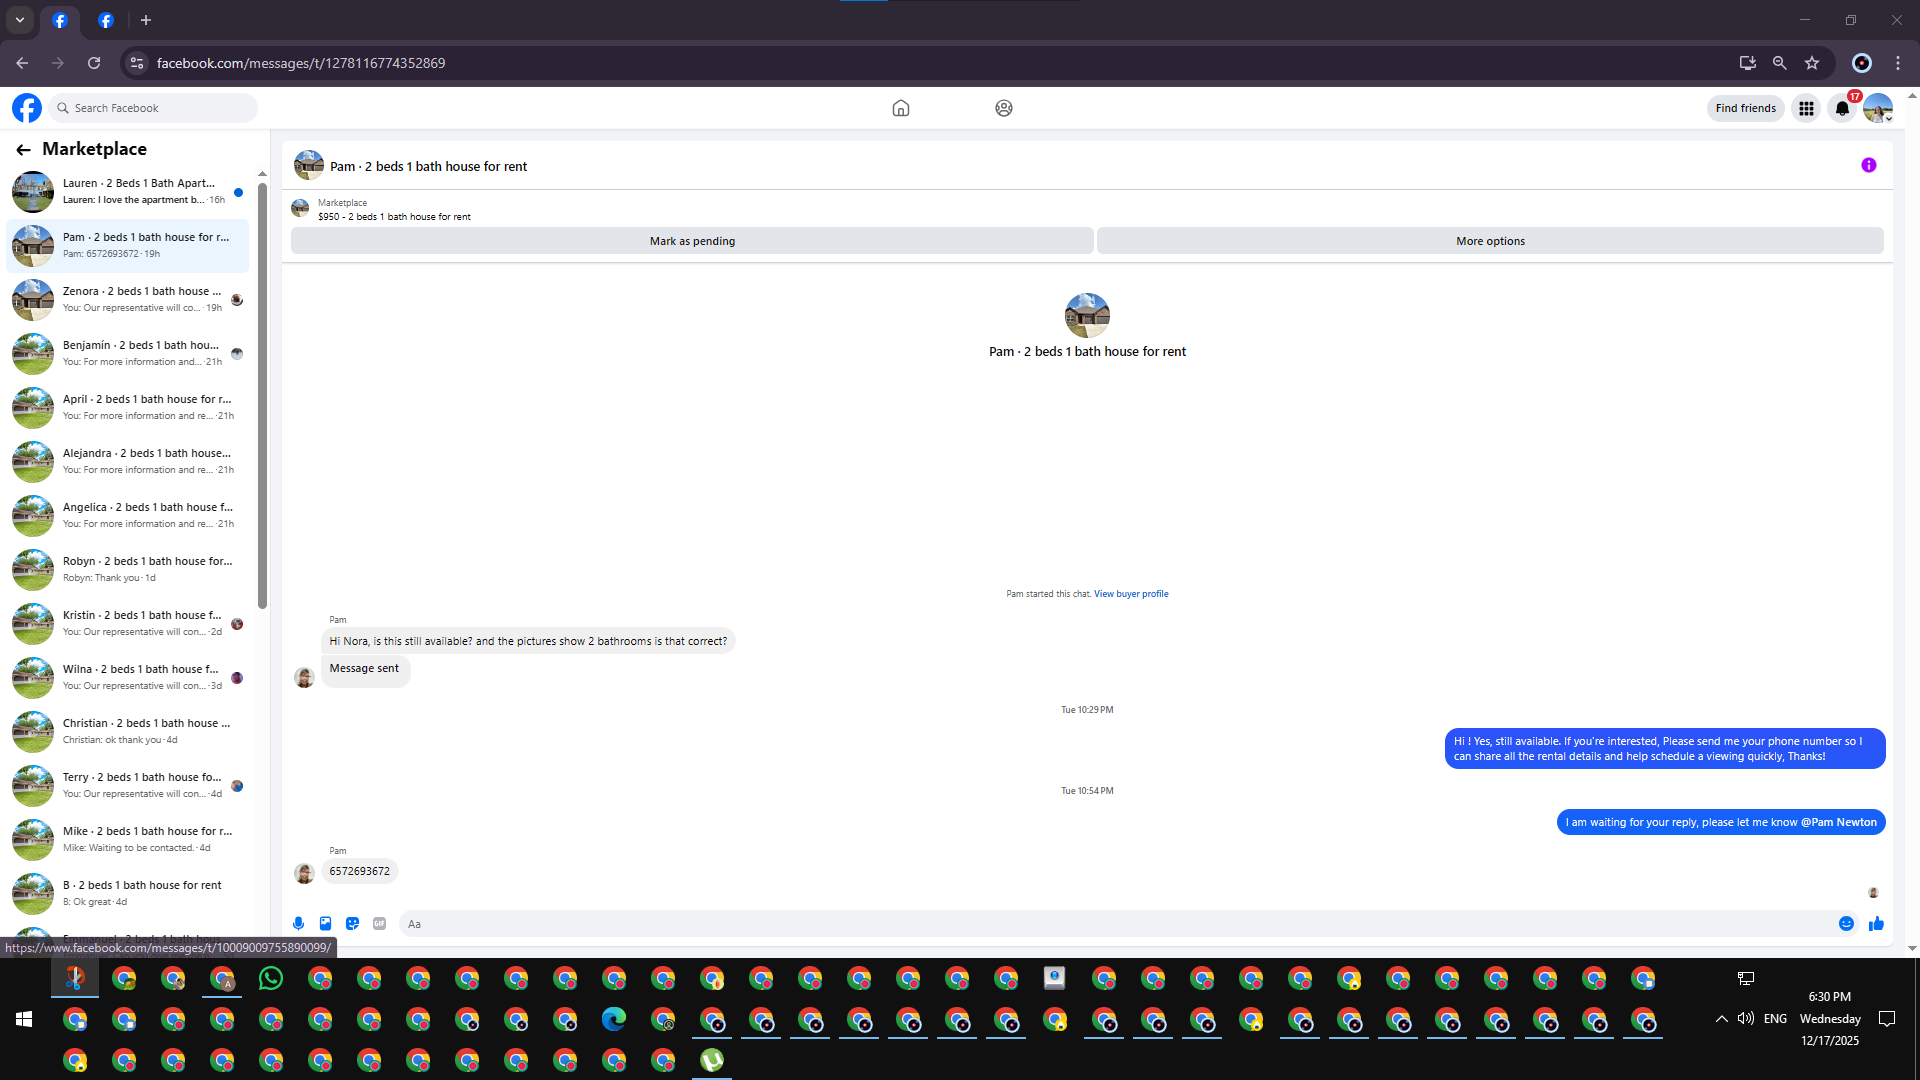Send a thumbs-up like
The width and height of the screenshot is (1920, 1080).
[1876, 924]
